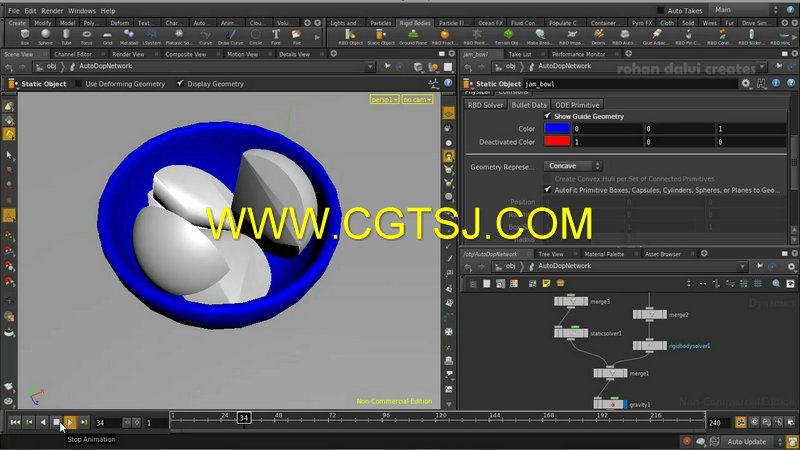The height and width of the screenshot is (450, 800).
Task: Step forward one frame
Action: [x=84, y=422]
